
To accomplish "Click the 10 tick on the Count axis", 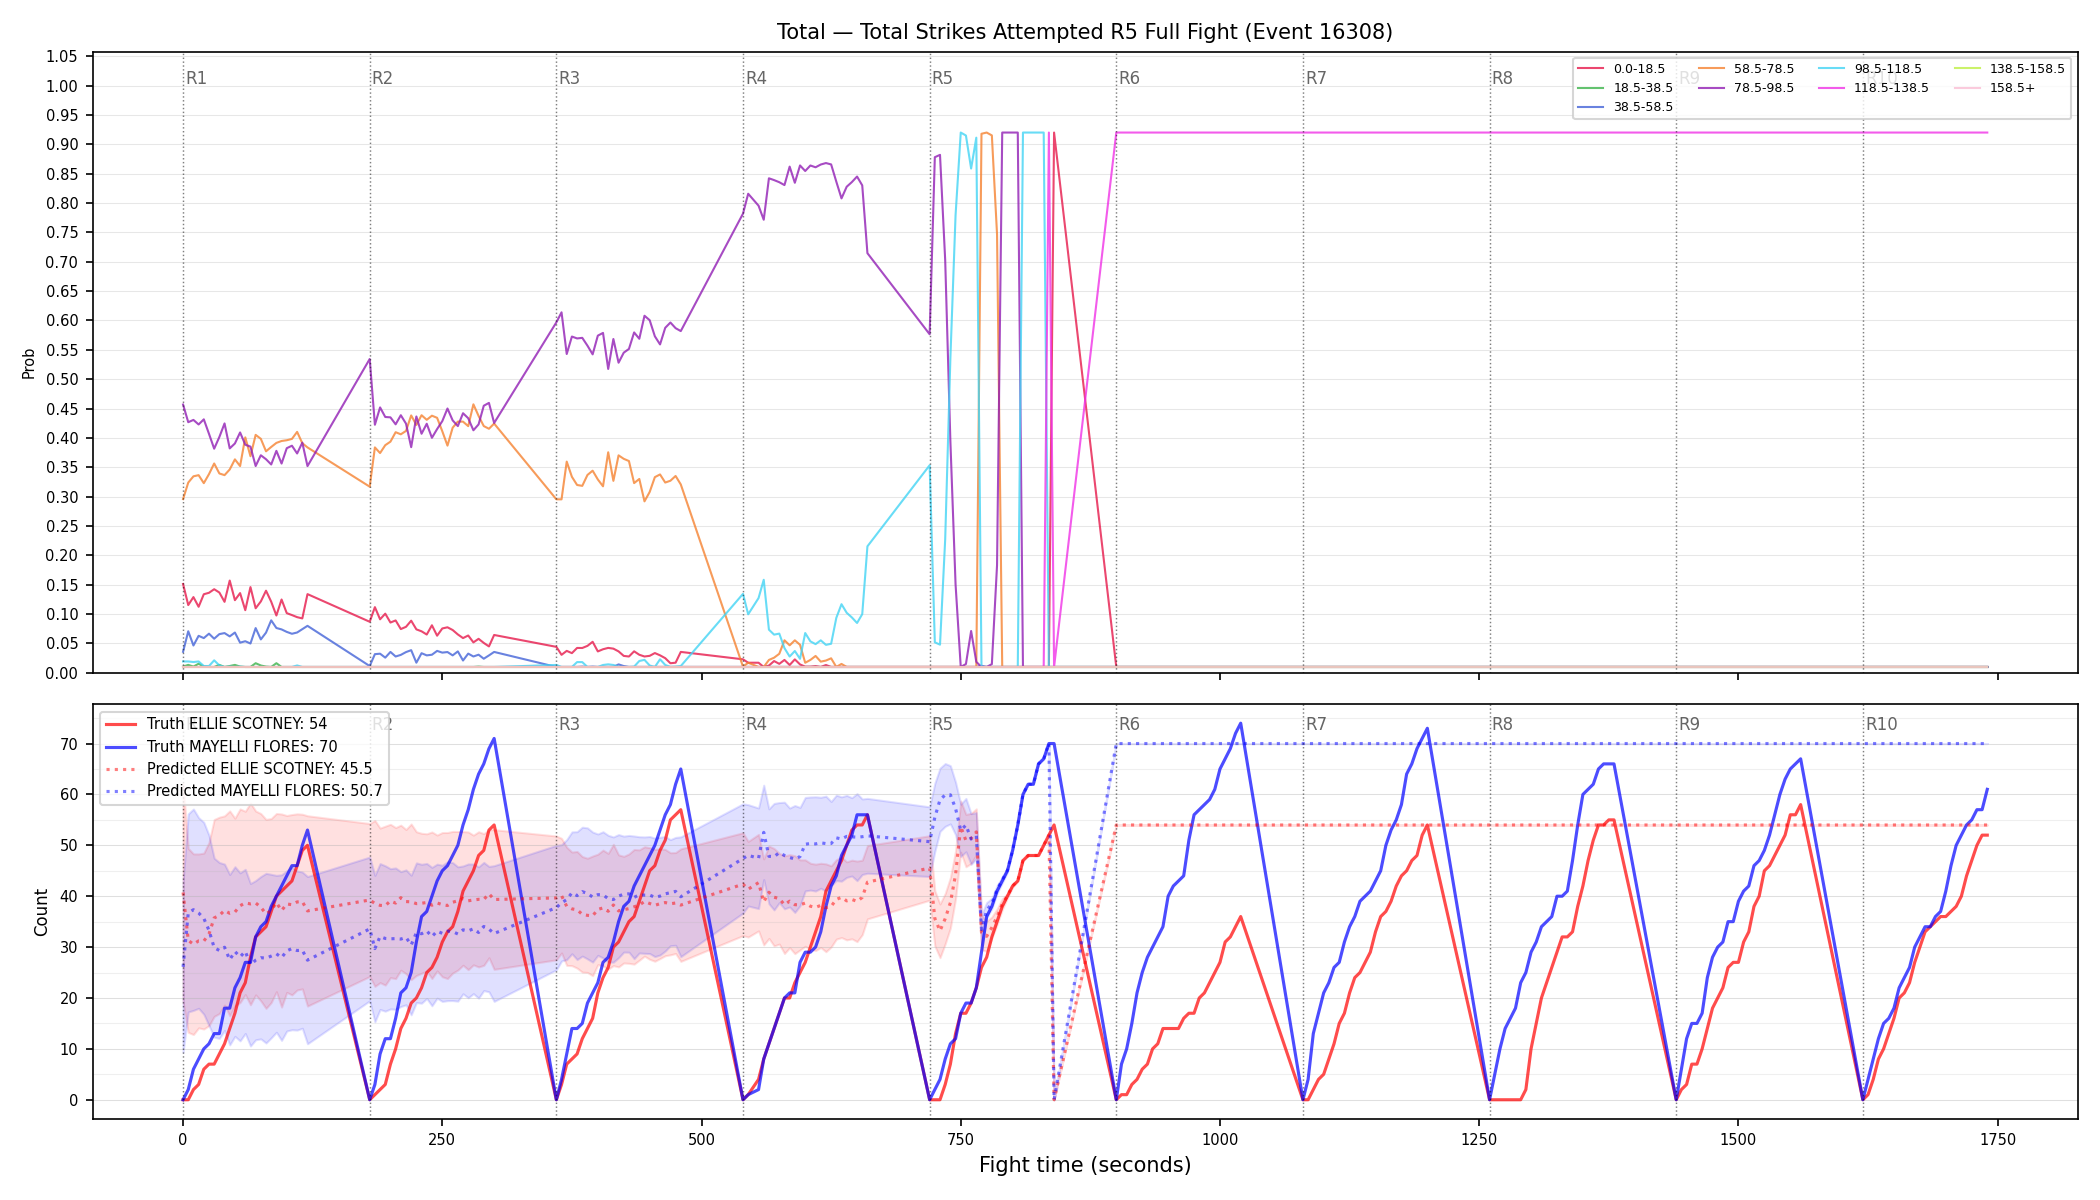I will tap(69, 1050).
